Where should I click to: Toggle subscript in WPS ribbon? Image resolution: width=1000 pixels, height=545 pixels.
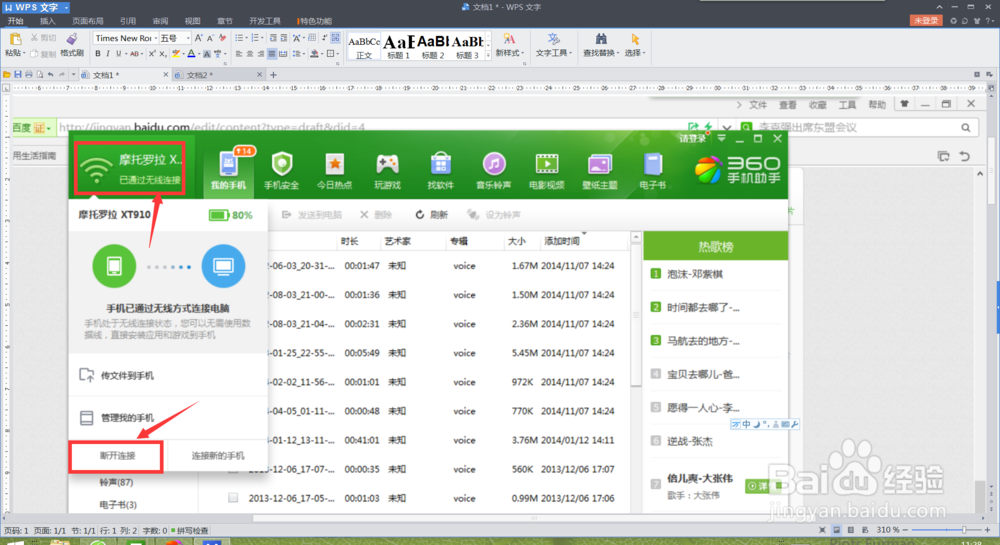tap(163, 54)
